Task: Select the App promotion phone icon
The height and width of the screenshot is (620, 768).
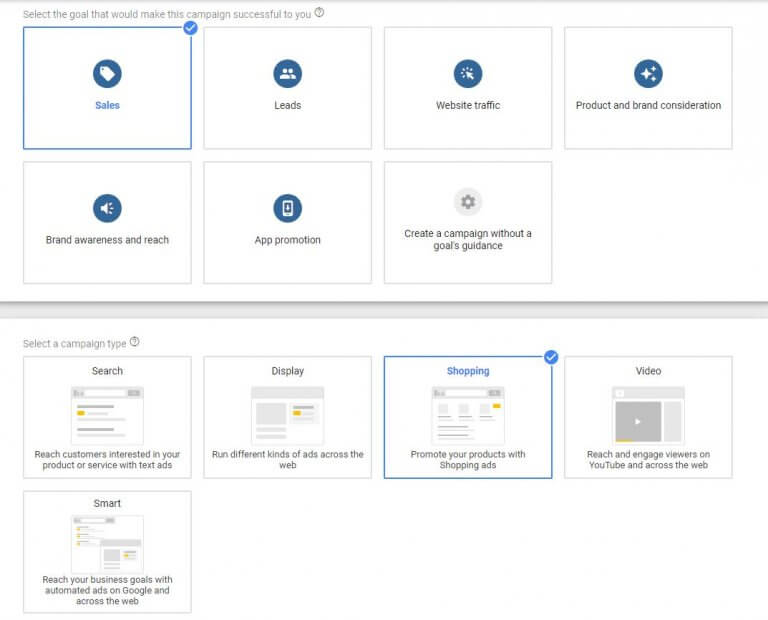Action: (287, 208)
